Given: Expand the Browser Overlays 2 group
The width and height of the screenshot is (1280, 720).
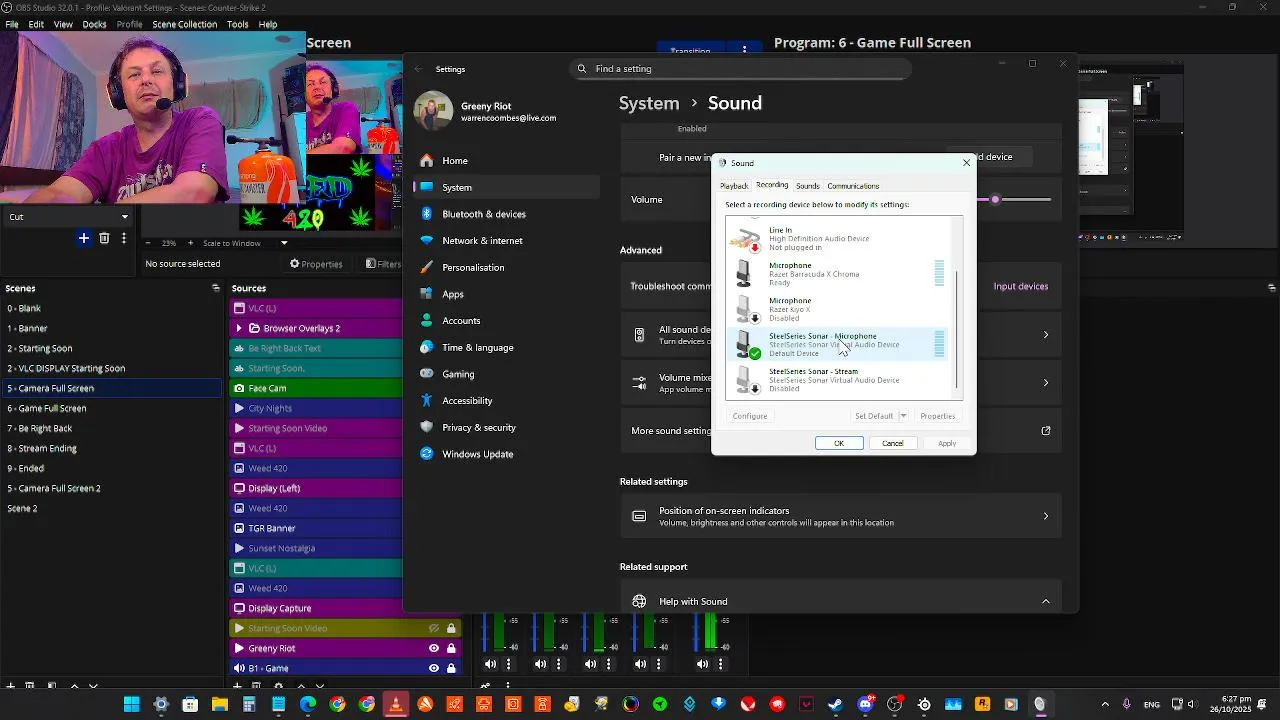Looking at the screenshot, I should point(238,328).
